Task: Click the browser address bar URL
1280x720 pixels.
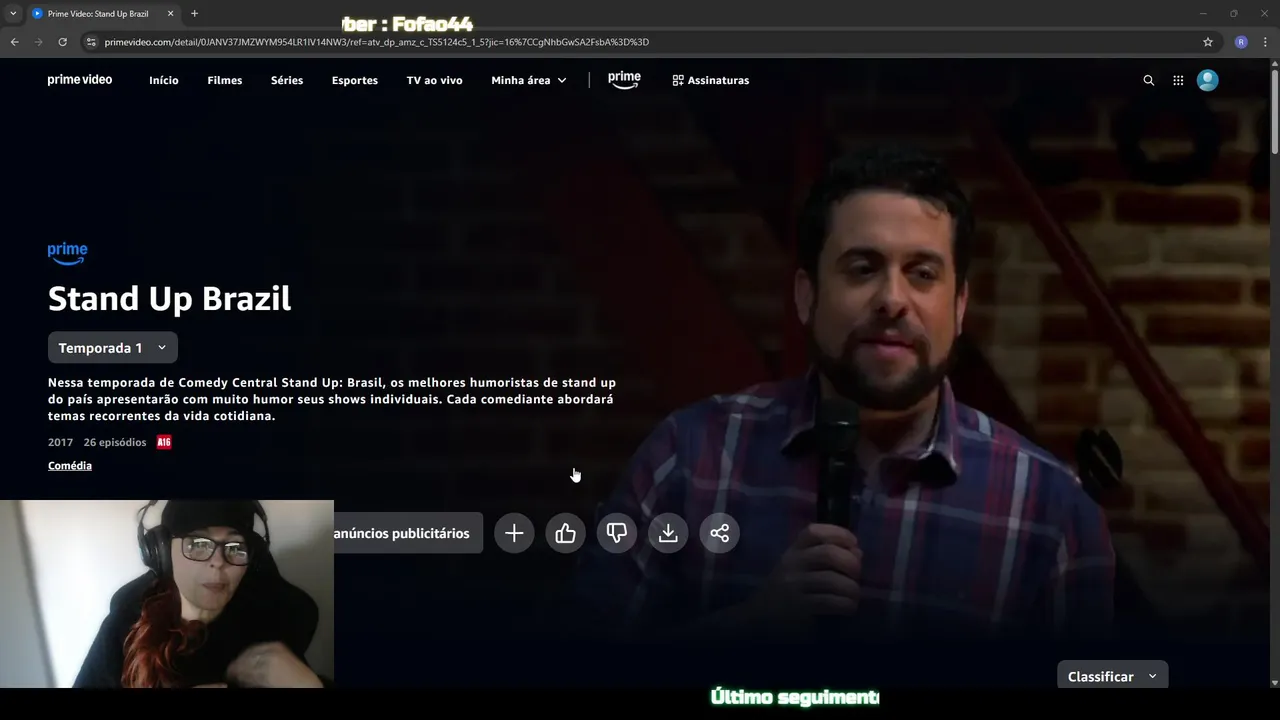Action: (x=377, y=42)
